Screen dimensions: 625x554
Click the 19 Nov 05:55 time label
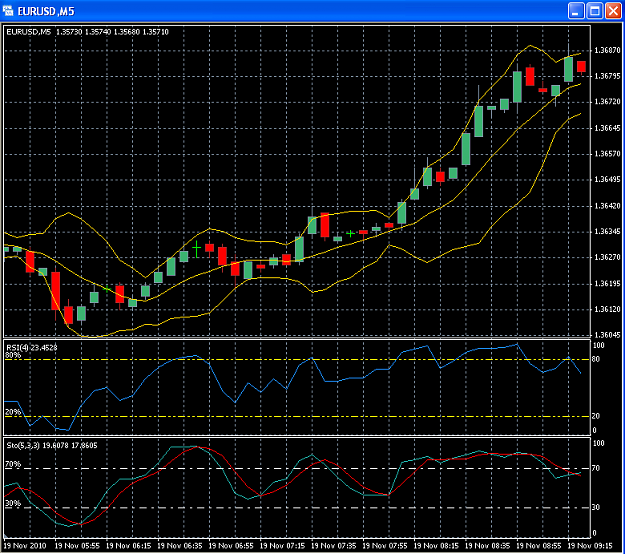(x=77, y=546)
